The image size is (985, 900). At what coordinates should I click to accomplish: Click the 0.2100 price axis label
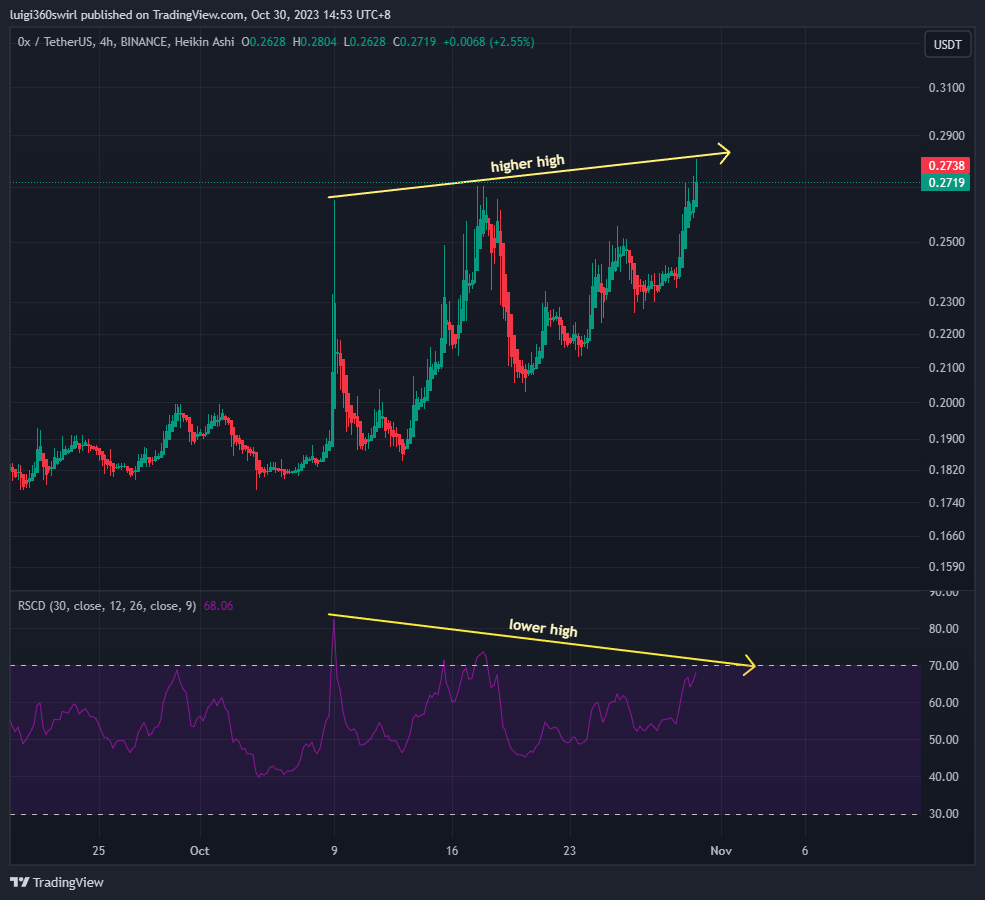coord(947,367)
